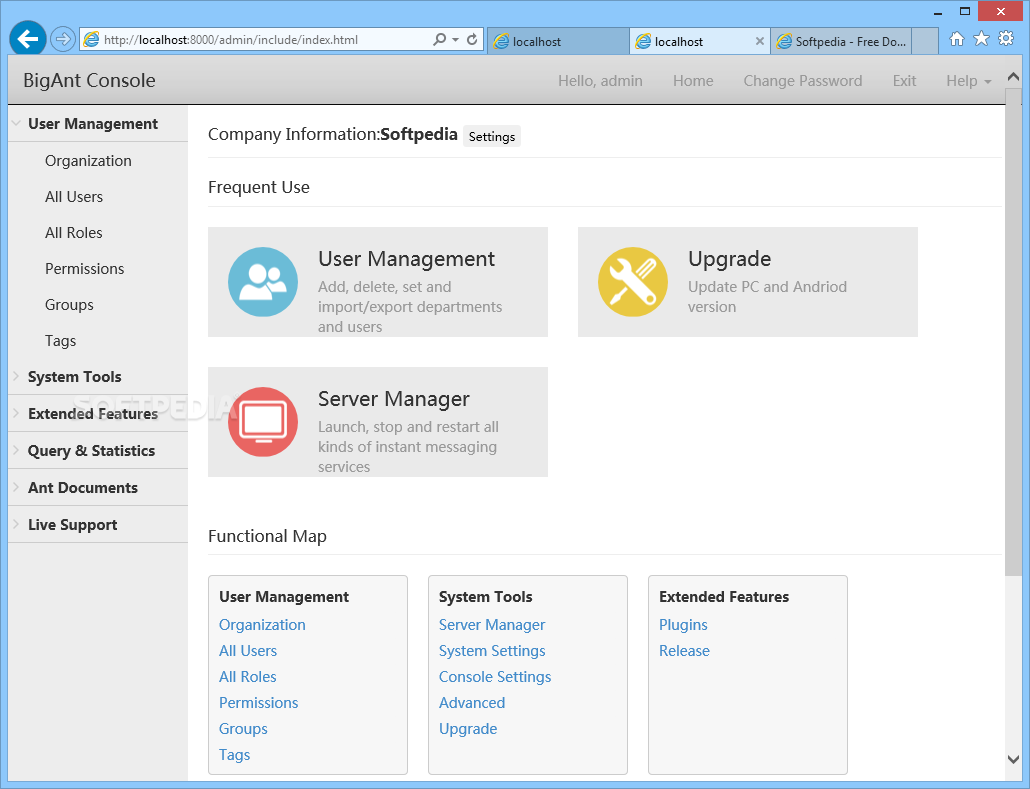Open address bar autocomplete dropdown arrow
Screen dimensions: 1030x789
click(x=455, y=39)
